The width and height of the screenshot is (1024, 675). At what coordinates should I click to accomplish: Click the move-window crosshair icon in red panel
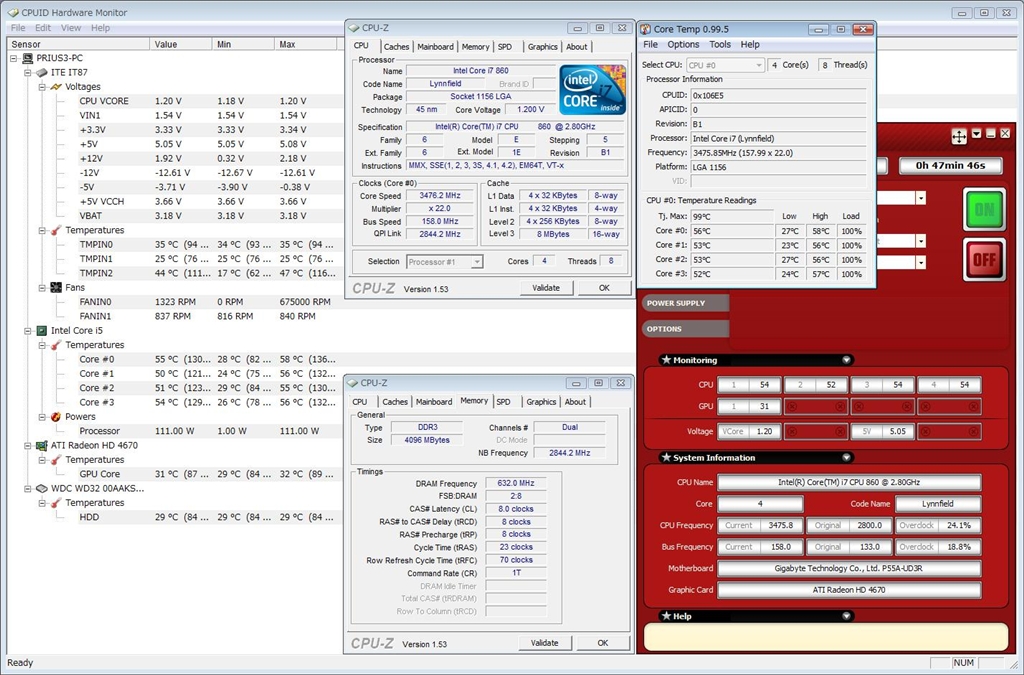pyautogui.click(x=958, y=135)
